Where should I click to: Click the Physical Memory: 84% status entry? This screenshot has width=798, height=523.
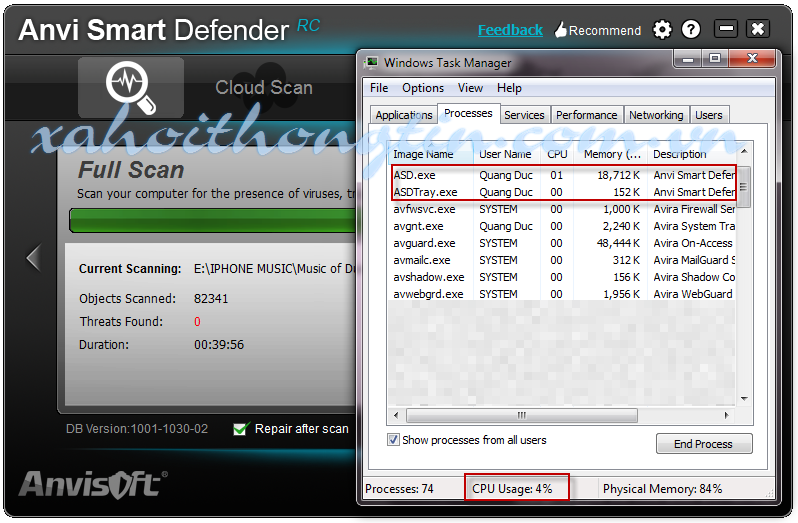[x=662, y=489]
